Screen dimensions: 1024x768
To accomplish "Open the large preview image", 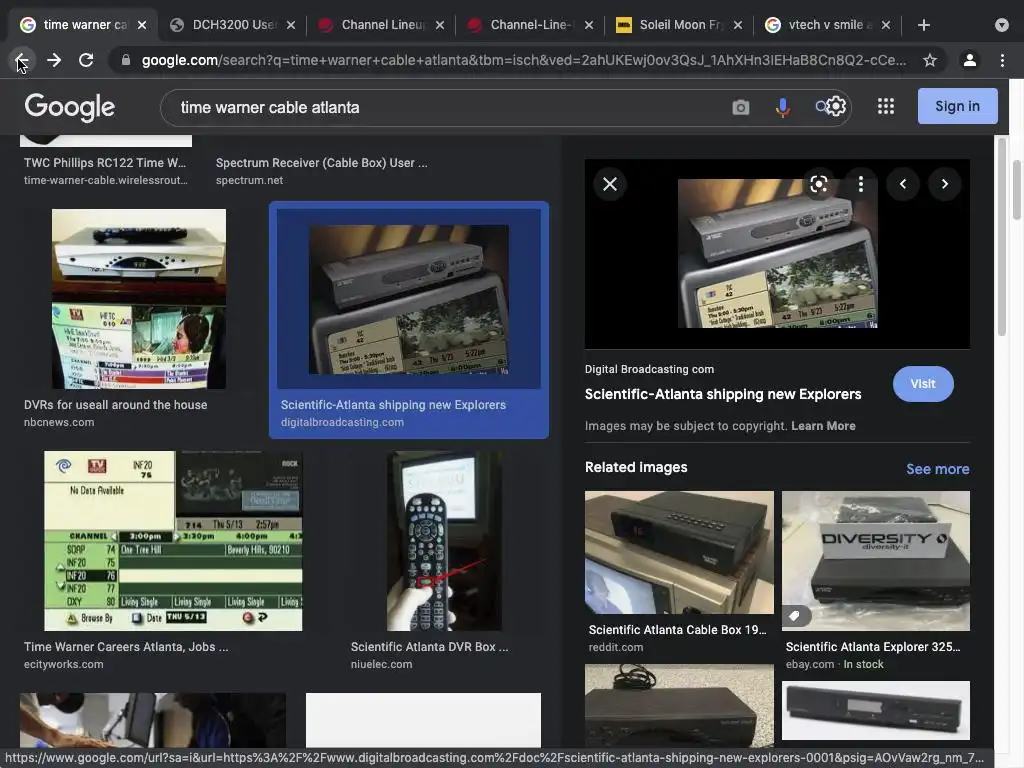I will coord(777,253).
